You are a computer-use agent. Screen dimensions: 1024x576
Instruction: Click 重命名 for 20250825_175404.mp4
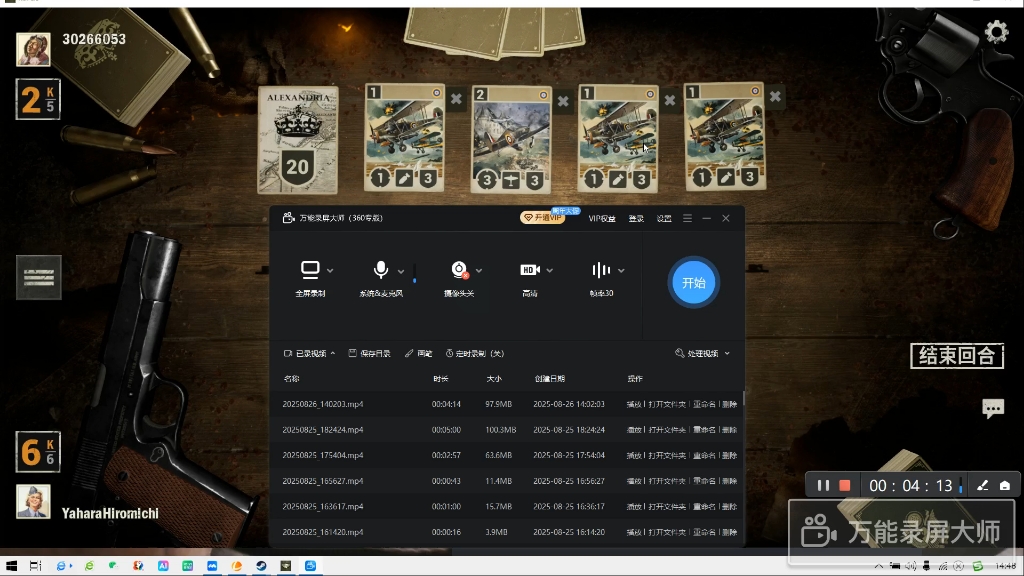click(x=704, y=455)
